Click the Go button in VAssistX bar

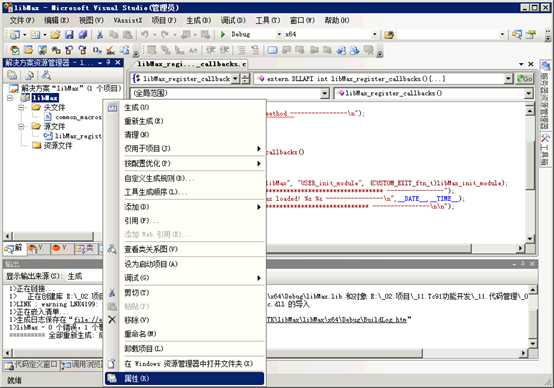pyautogui.click(x=525, y=78)
